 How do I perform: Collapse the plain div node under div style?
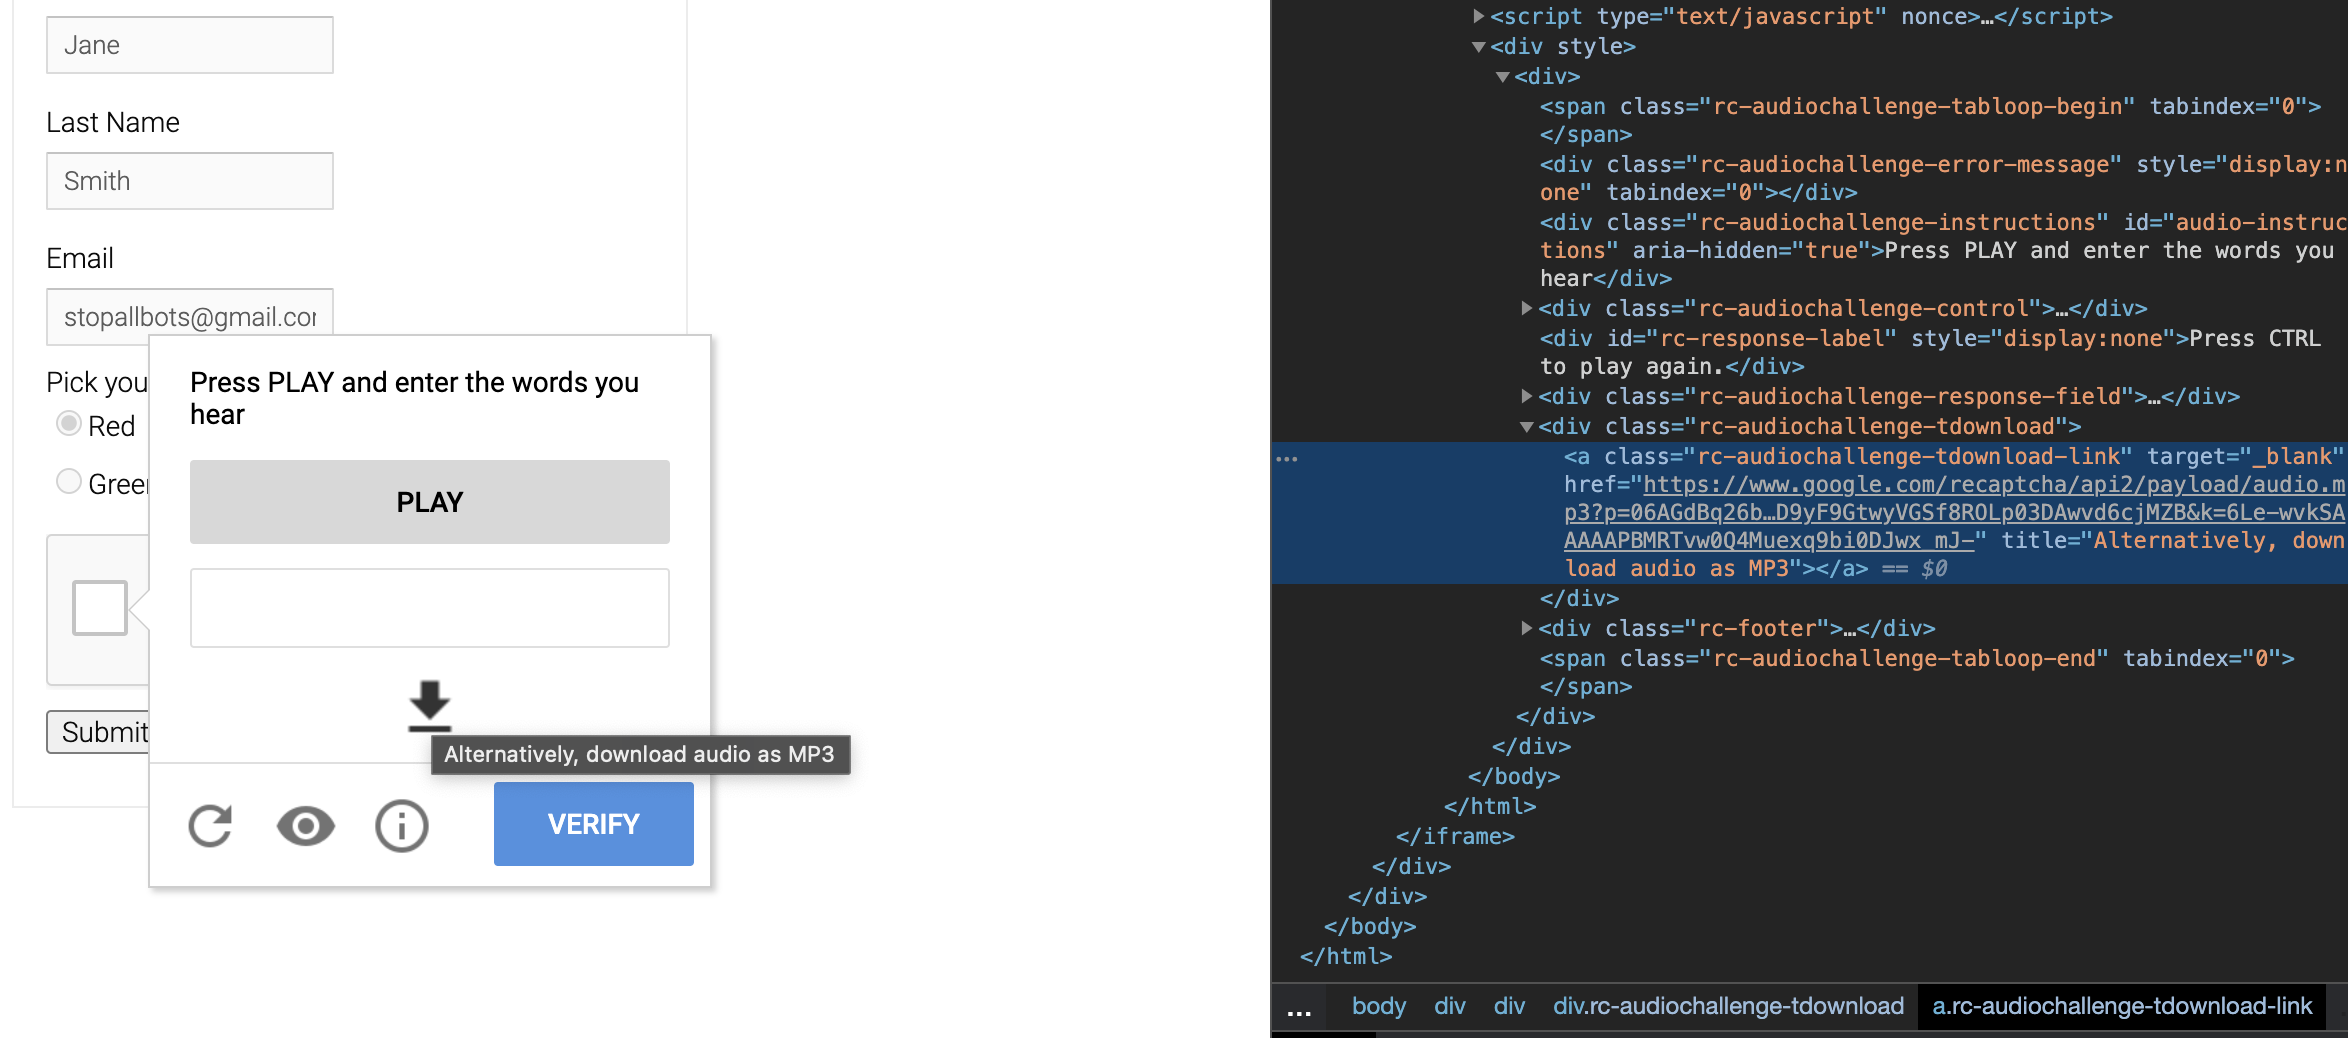[1503, 77]
